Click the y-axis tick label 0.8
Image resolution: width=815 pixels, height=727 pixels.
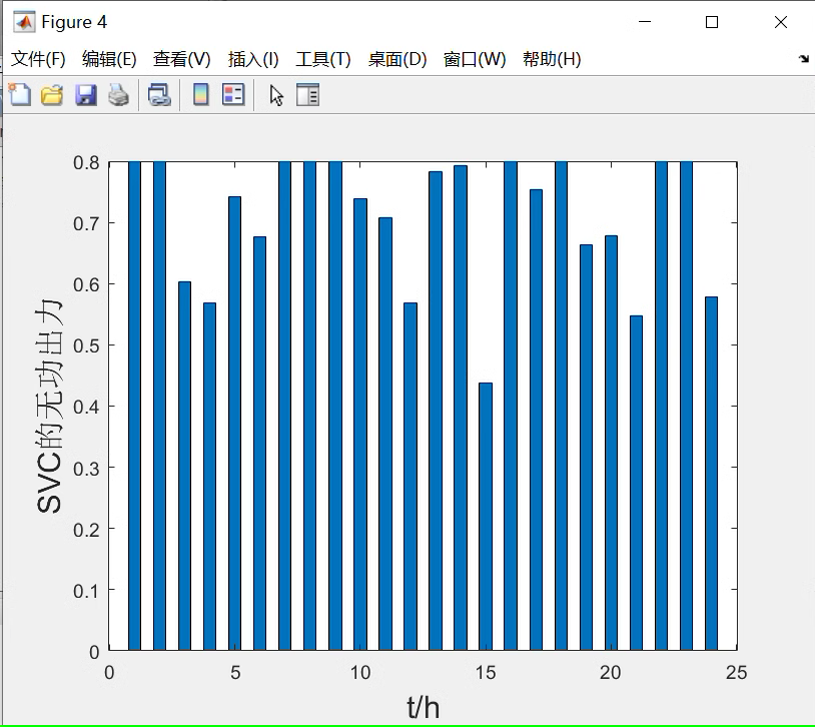[86, 163]
